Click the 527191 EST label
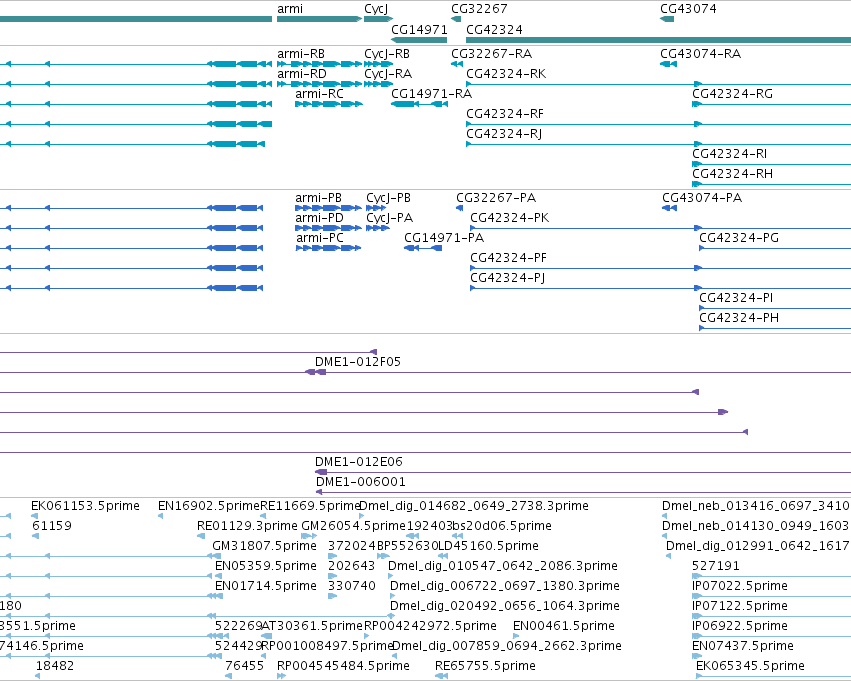This screenshot has width=851, height=681. tap(715, 567)
